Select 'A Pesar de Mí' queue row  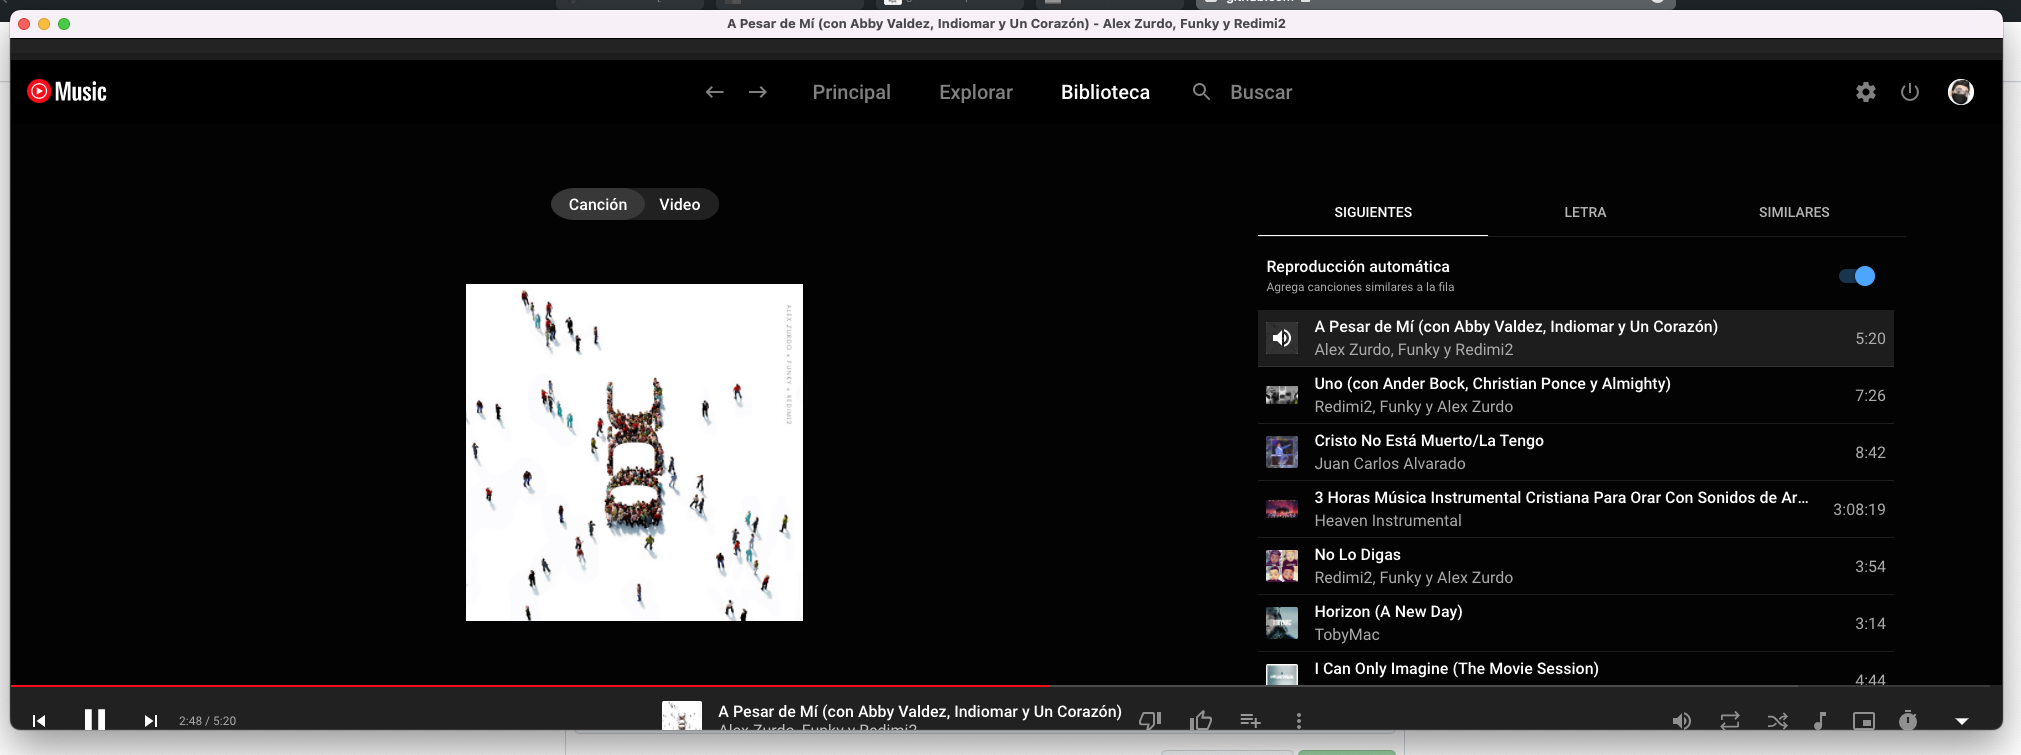tap(1575, 338)
